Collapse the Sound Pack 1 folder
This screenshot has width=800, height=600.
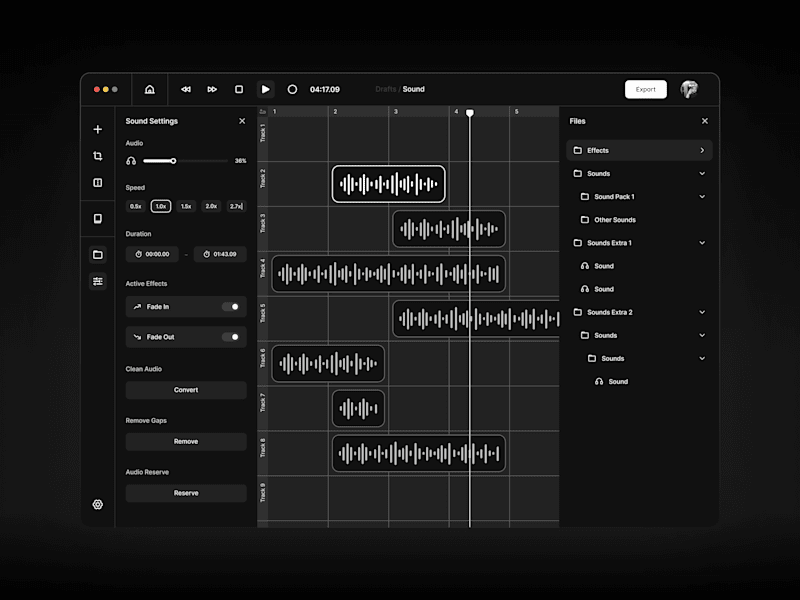pos(702,197)
